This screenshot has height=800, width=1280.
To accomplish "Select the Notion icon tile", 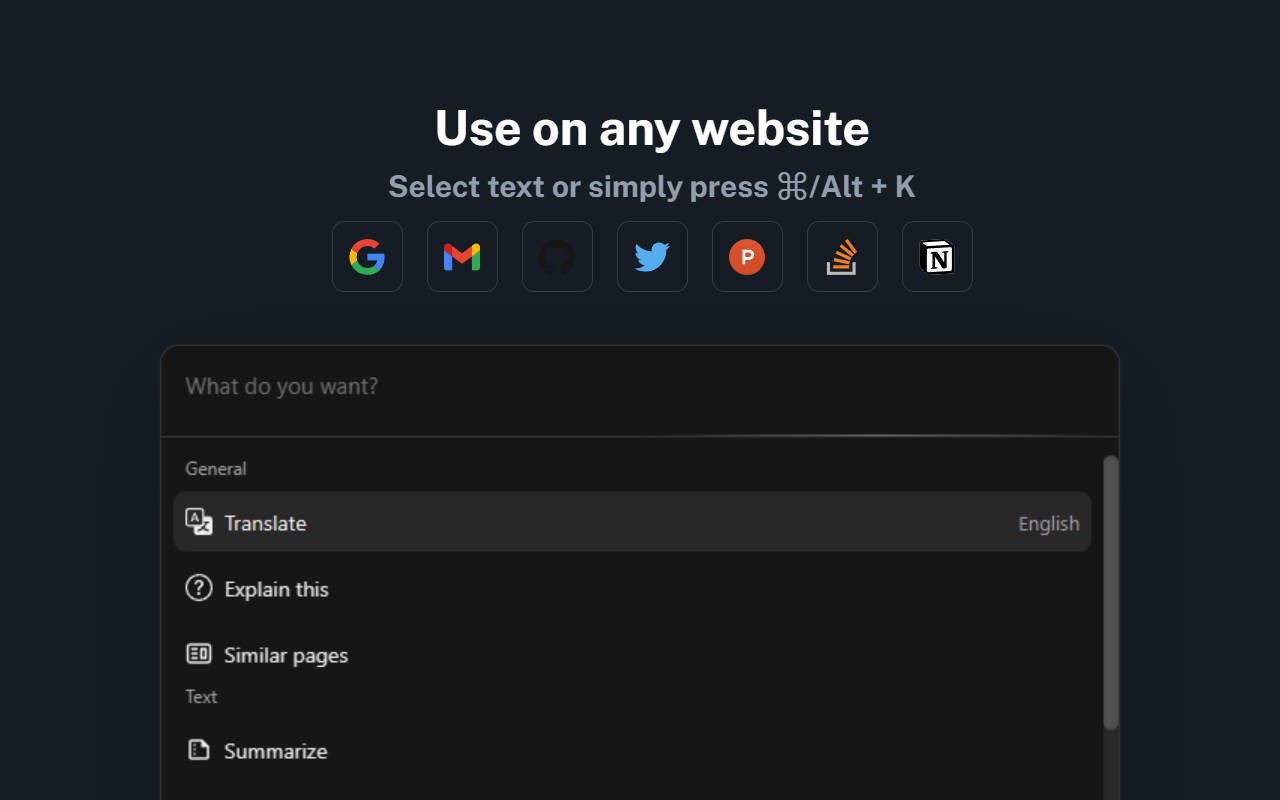I will coord(937,257).
